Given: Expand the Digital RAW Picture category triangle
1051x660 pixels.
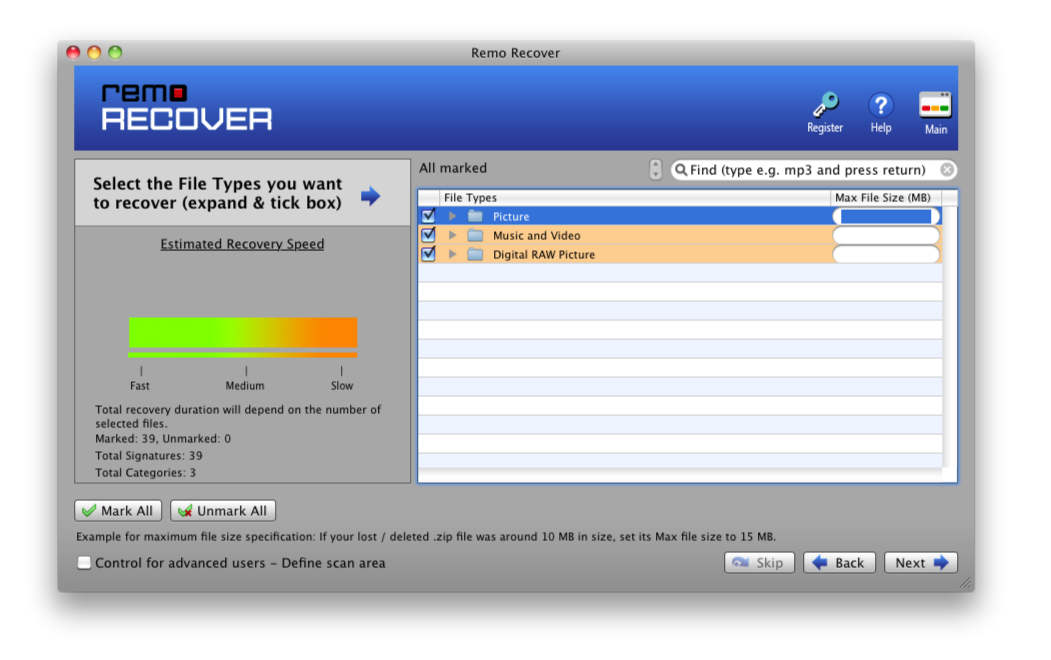Looking at the screenshot, I should [452, 255].
